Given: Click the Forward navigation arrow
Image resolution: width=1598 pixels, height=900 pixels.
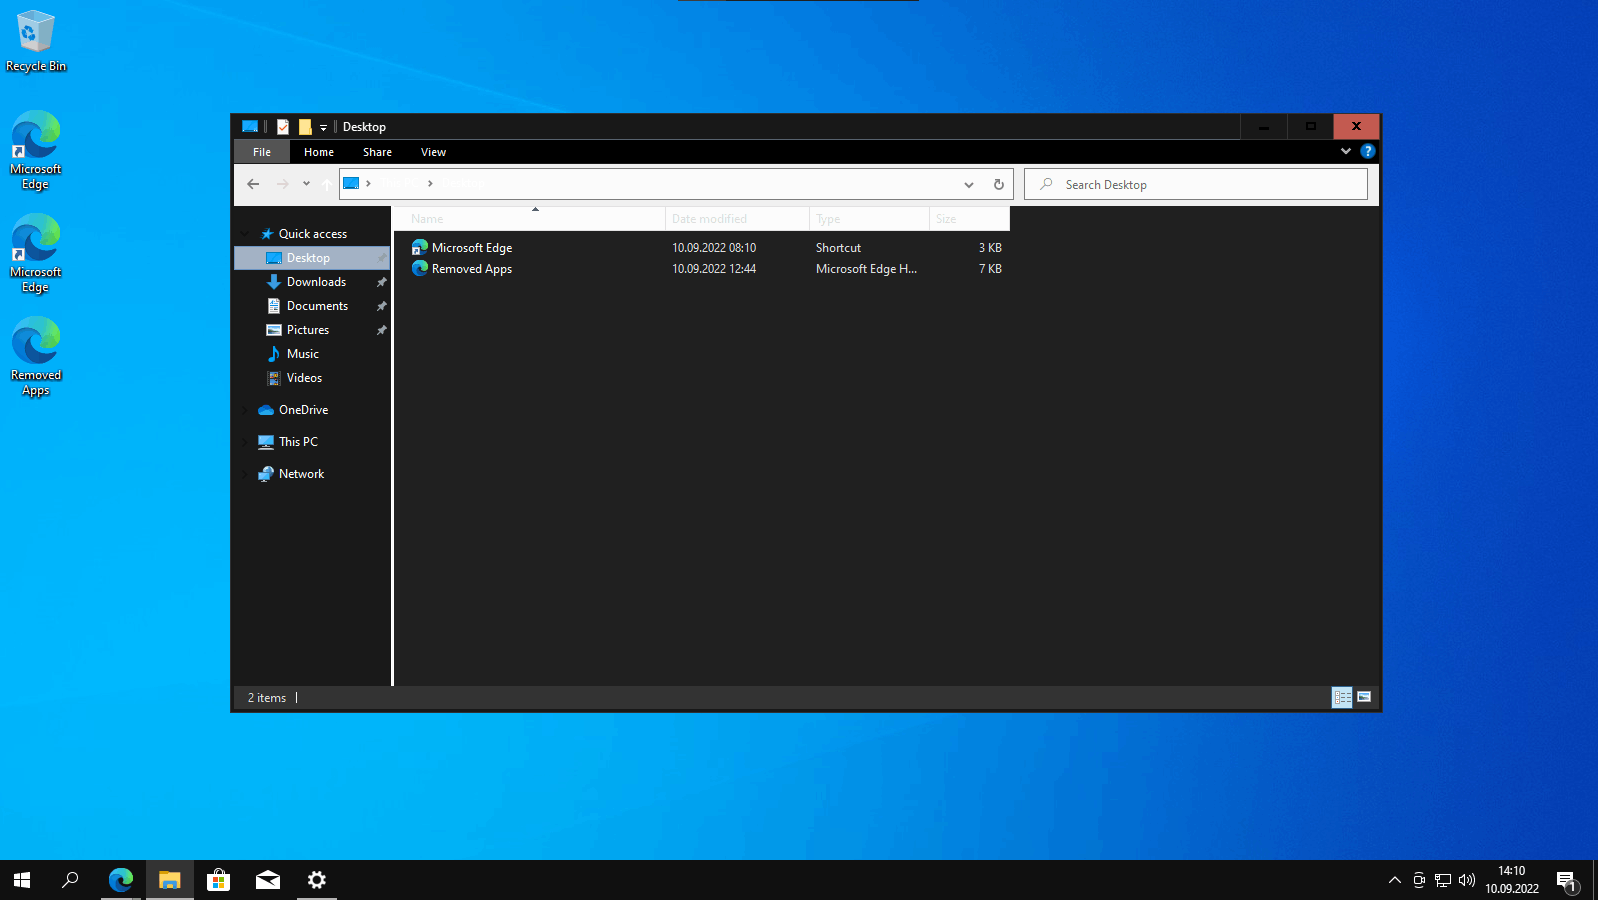Looking at the screenshot, I should [282, 184].
